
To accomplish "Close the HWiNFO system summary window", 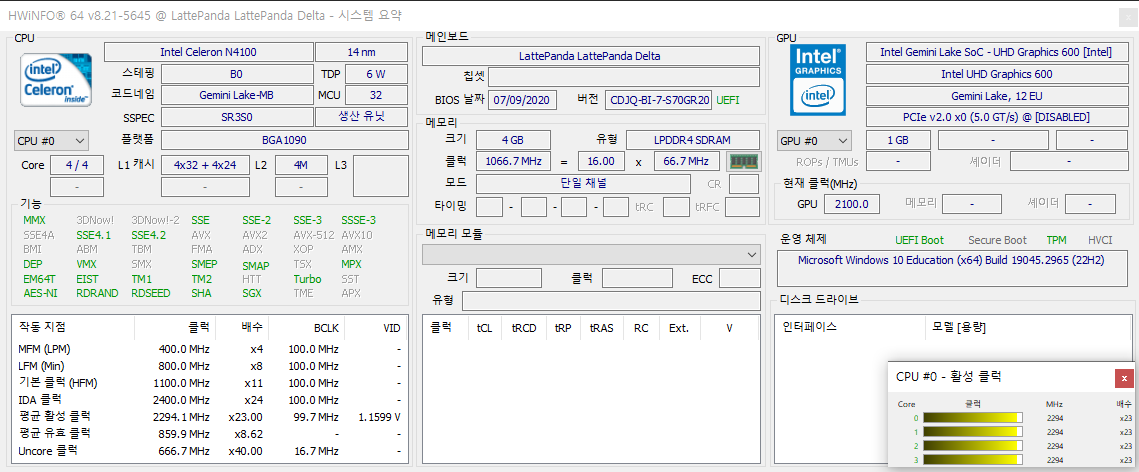I will click(x=1128, y=17).
